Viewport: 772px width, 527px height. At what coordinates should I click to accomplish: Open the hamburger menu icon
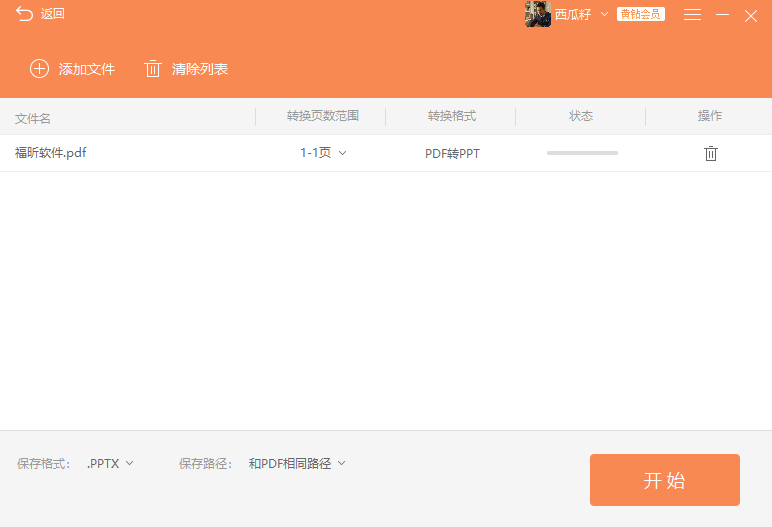click(692, 15)
